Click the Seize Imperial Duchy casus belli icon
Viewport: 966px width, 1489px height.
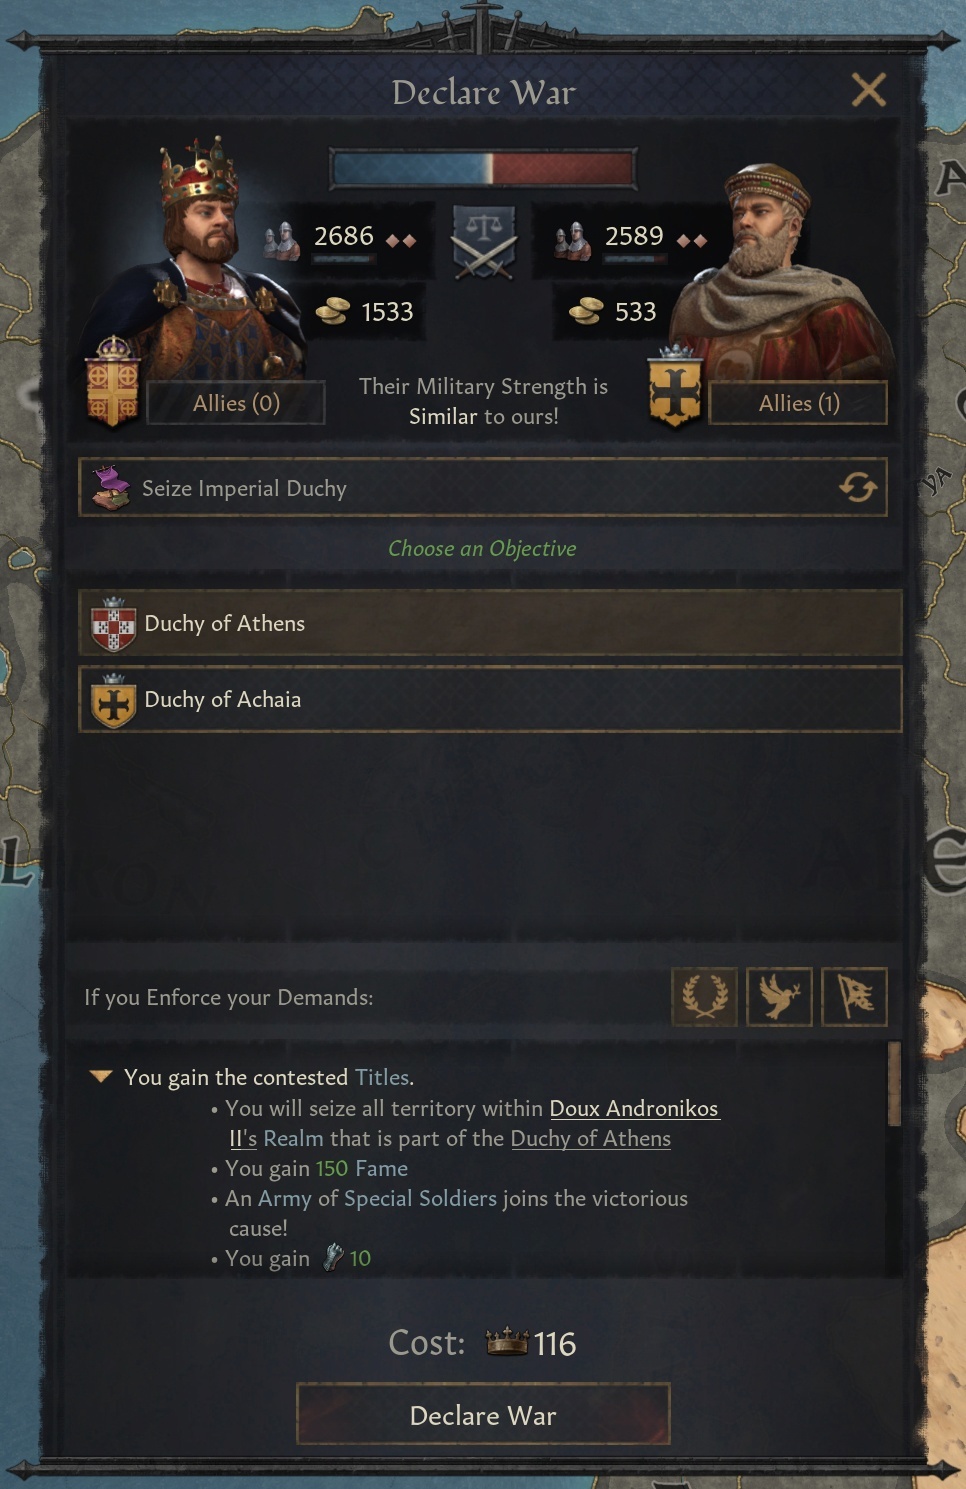tap(111, 488)
